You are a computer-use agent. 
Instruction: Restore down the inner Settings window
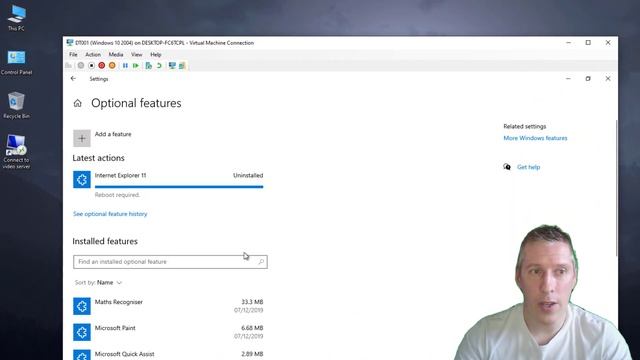coord(588,78)
